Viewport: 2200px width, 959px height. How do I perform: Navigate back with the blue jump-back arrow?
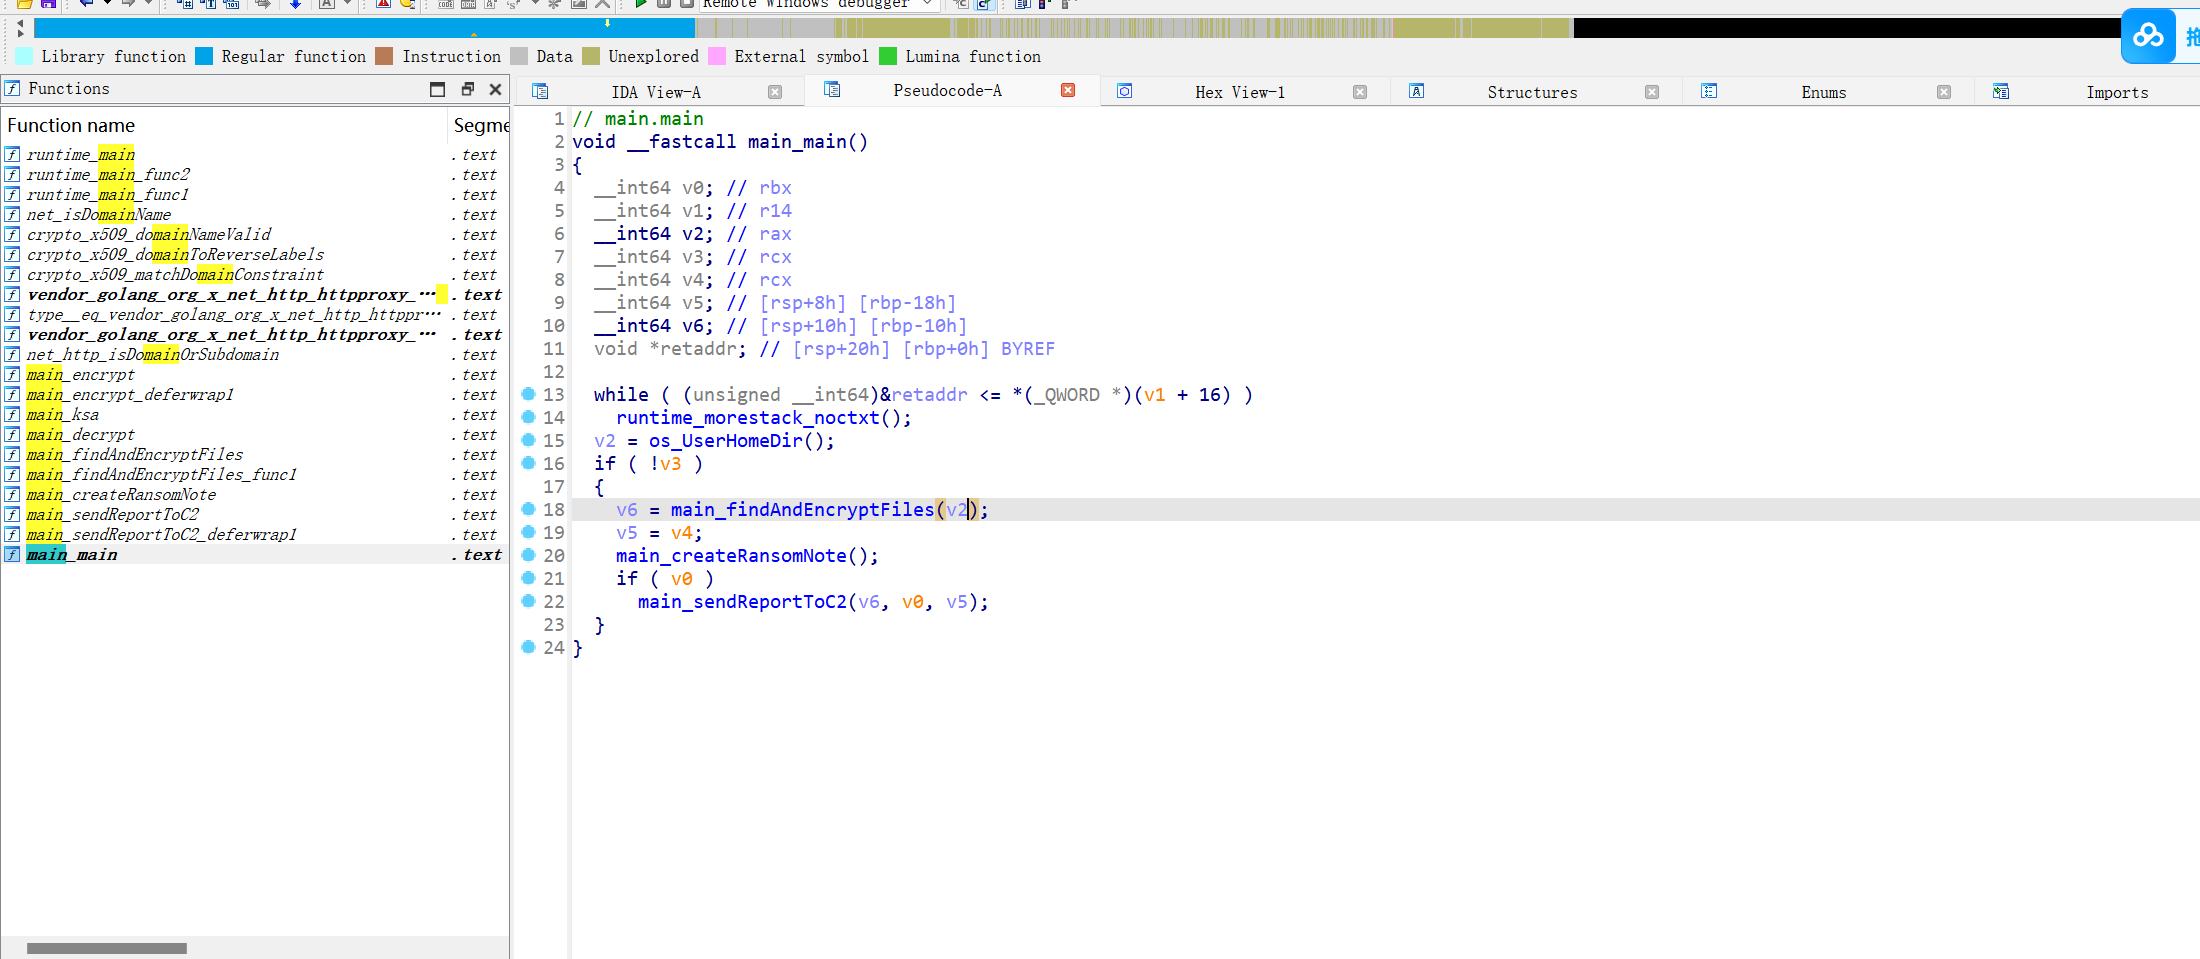coord(84,5)
